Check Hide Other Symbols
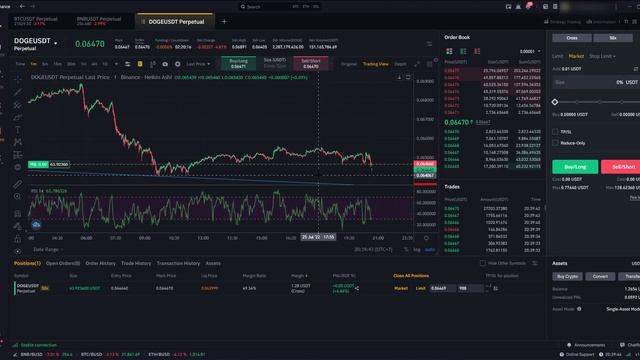 pos(483,263)
